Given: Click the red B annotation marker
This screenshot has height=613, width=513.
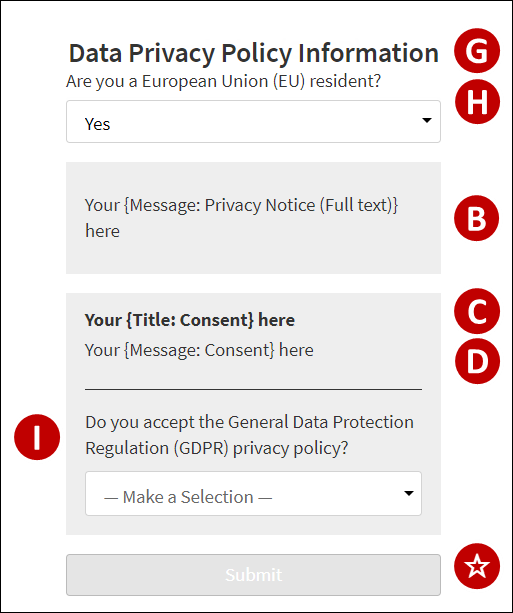Looking at the screenshot, I should pos(476,218).
